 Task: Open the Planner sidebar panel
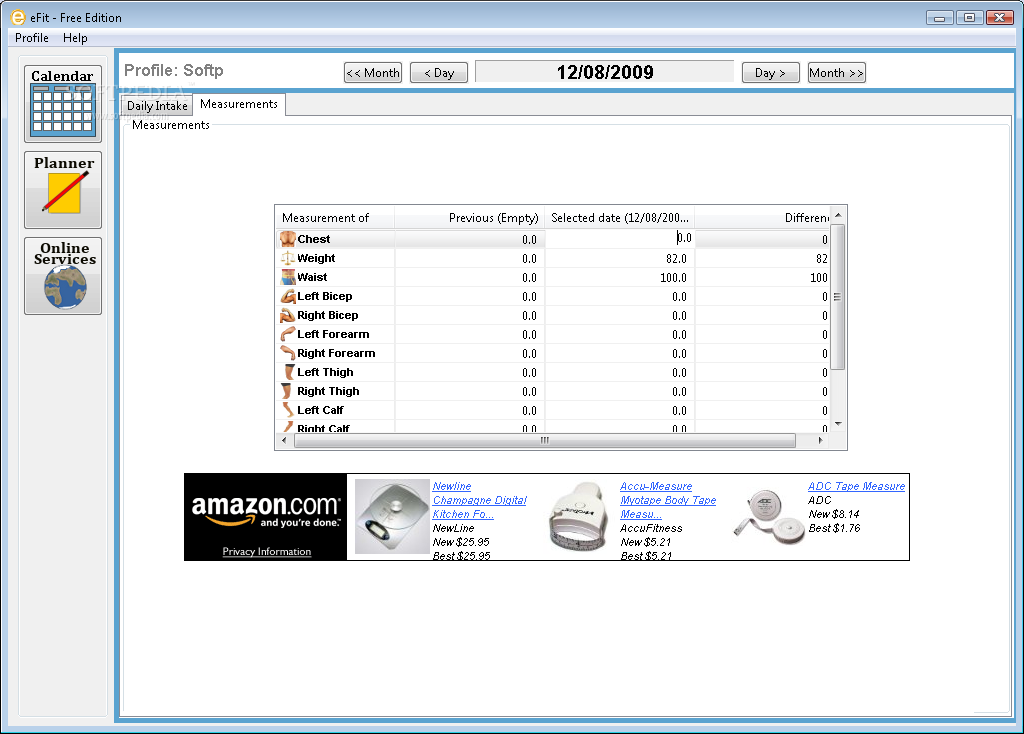[x=63, y=190]
